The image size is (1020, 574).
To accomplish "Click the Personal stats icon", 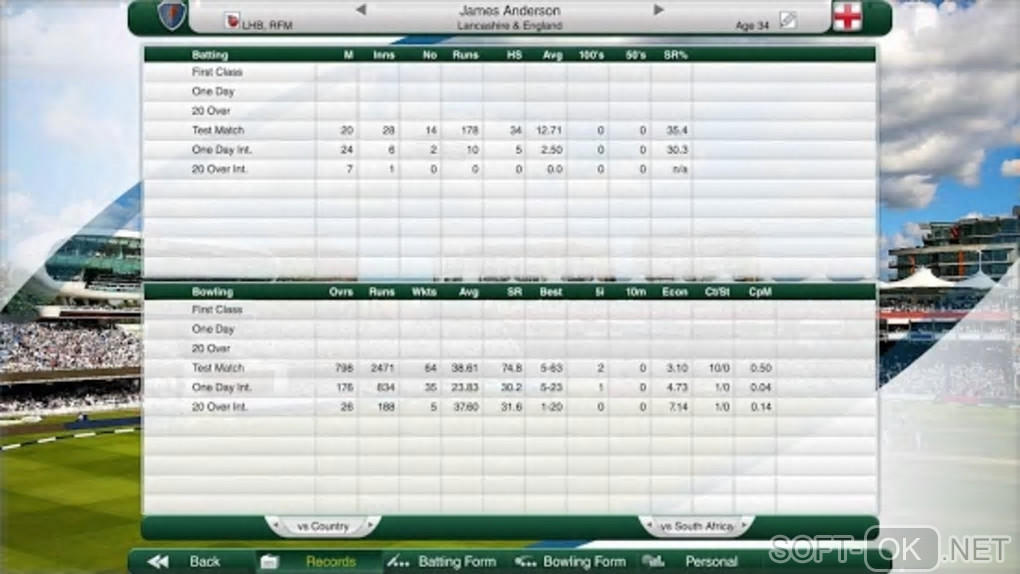I will [653, 561].
